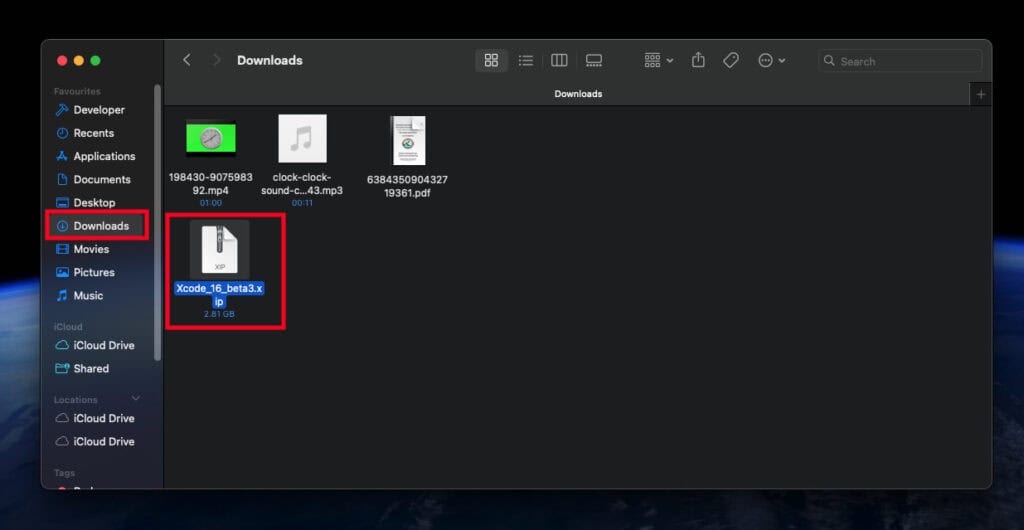Viewport: 1024px width, 530px height.
Task: Select the mp3 music note icon
Action: point(302,138)
